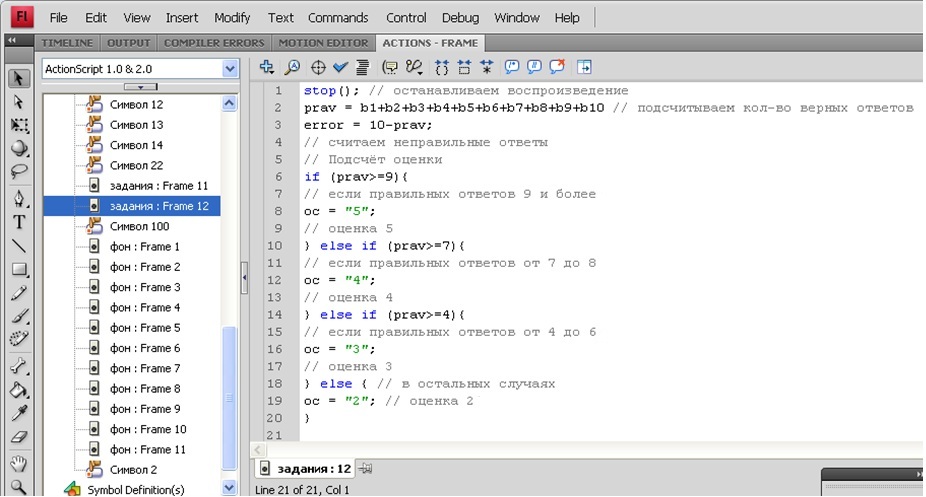Screen dimensions: 926x497
Task: Select the Bone tool
Action: (x=19, y=367)
